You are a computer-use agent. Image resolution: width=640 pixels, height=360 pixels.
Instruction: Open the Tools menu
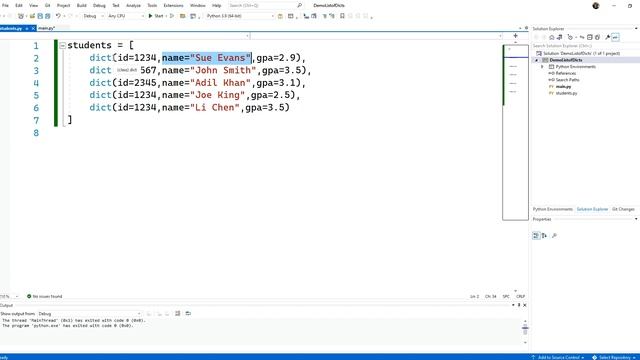[x=152, y=5]
